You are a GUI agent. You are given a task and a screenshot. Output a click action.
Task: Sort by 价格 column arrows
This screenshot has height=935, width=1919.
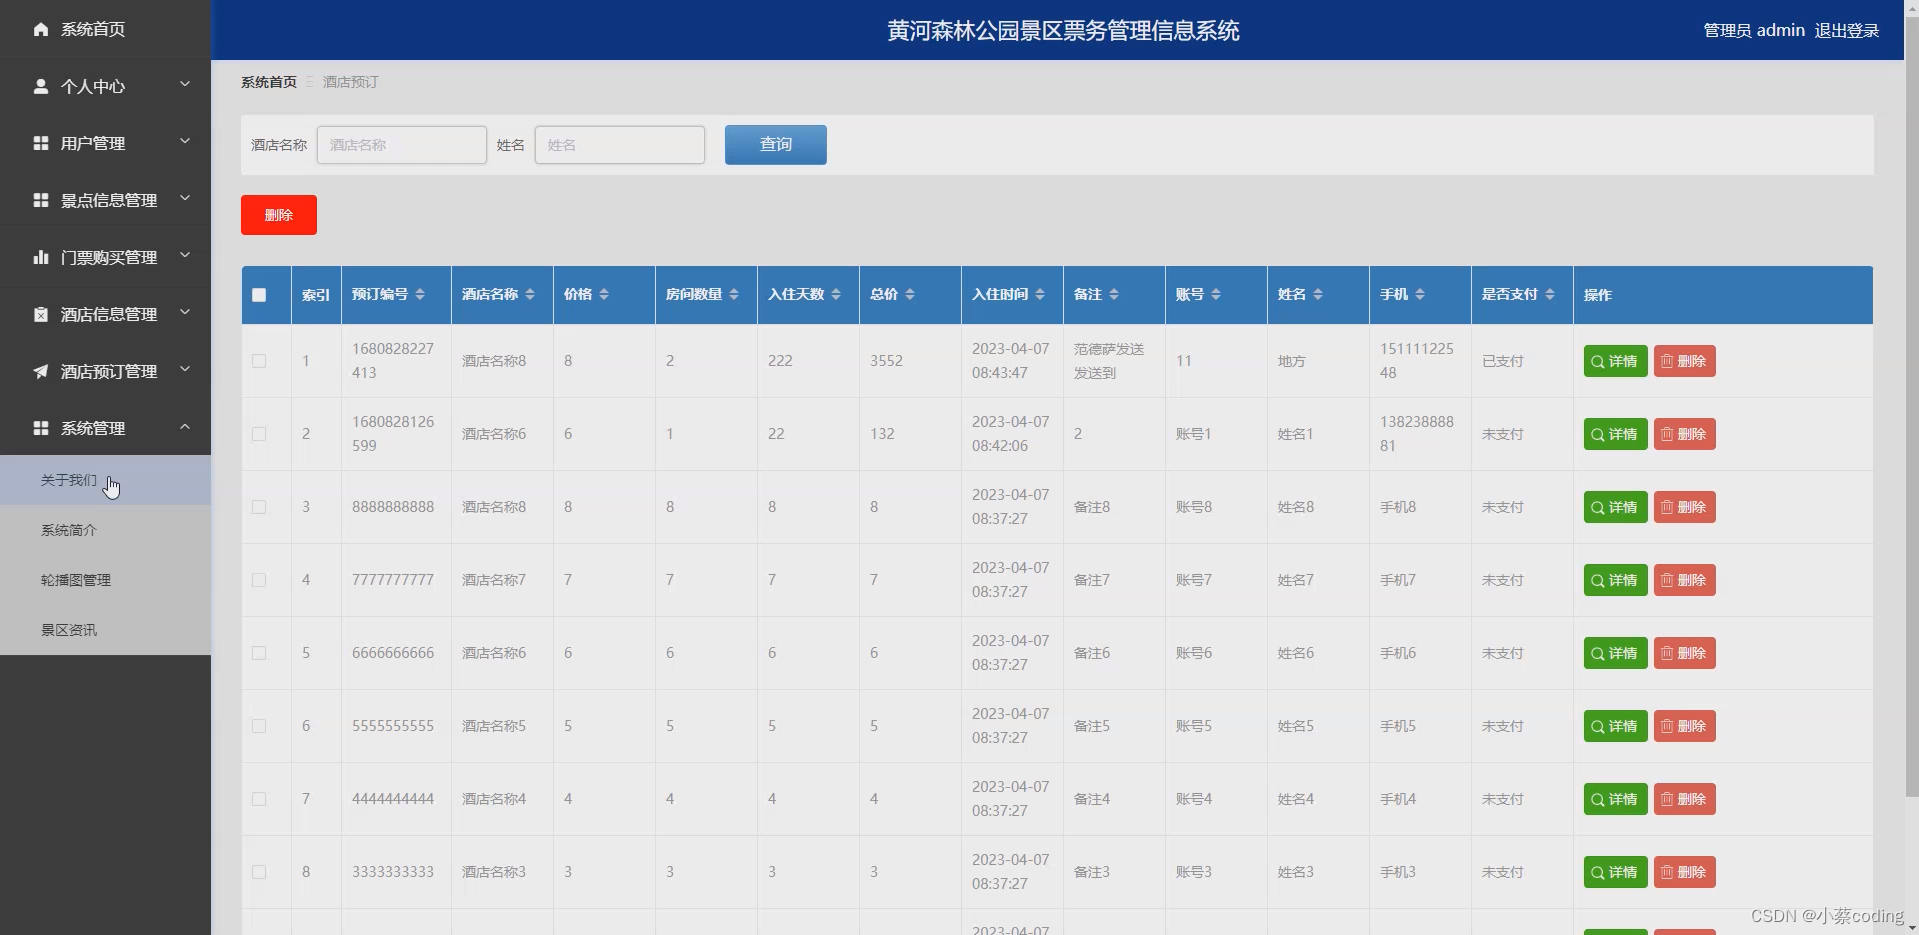coord(604,294)
